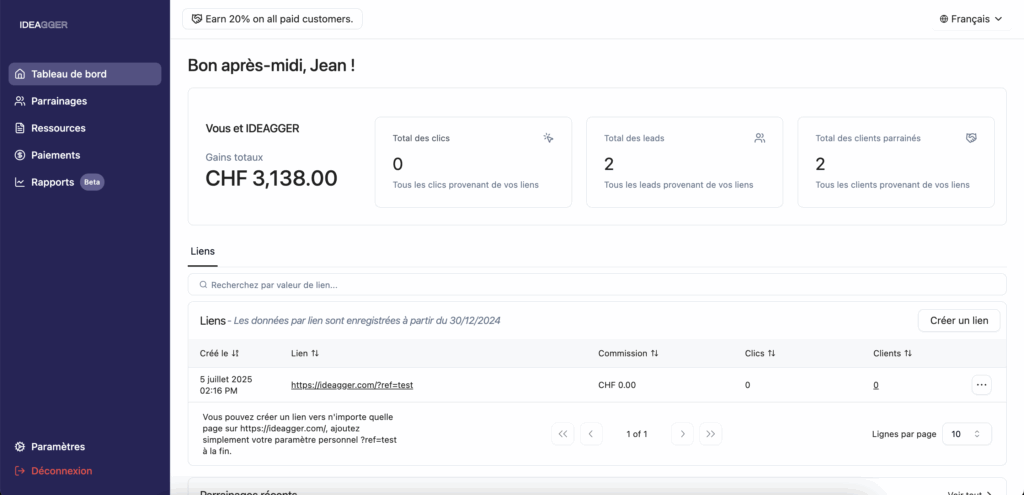Screen dimensions: 1024x495
Task: Click the Vous et IDEAGGER heading
Action: click(252, 129)
